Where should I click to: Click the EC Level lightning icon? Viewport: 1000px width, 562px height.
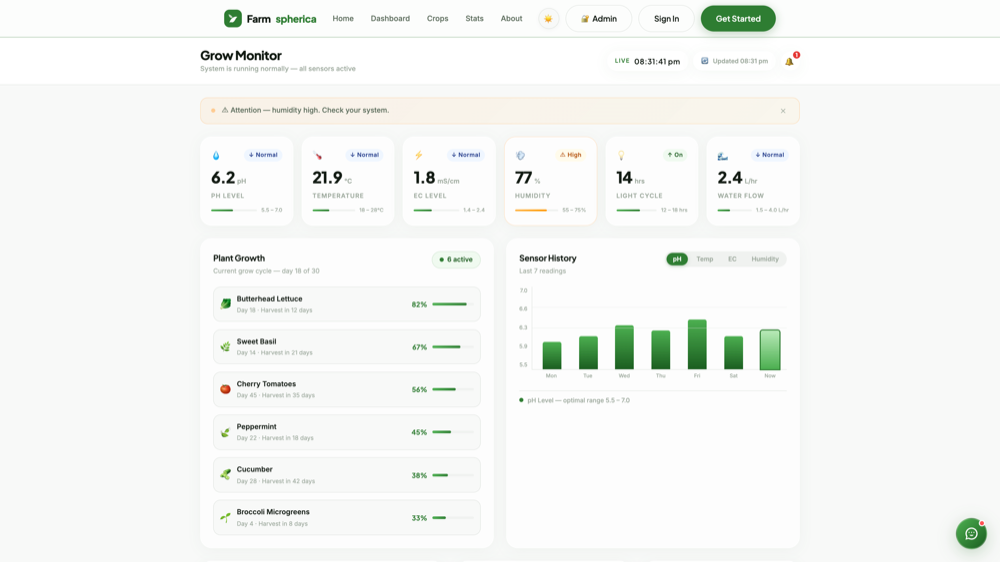[x=418, y=156]
